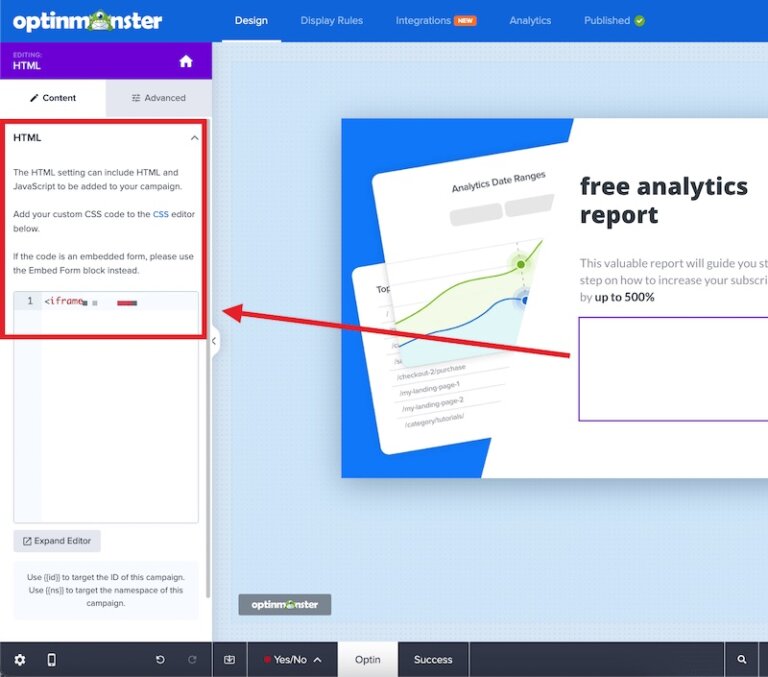This screenshot has width=768, height=677.
Task: Click line number 1 in code gutter
Action: 30,301
